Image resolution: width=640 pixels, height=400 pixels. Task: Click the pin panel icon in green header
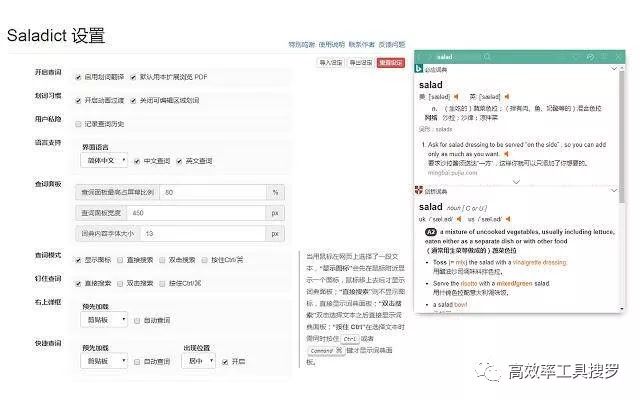coord(604,57)
